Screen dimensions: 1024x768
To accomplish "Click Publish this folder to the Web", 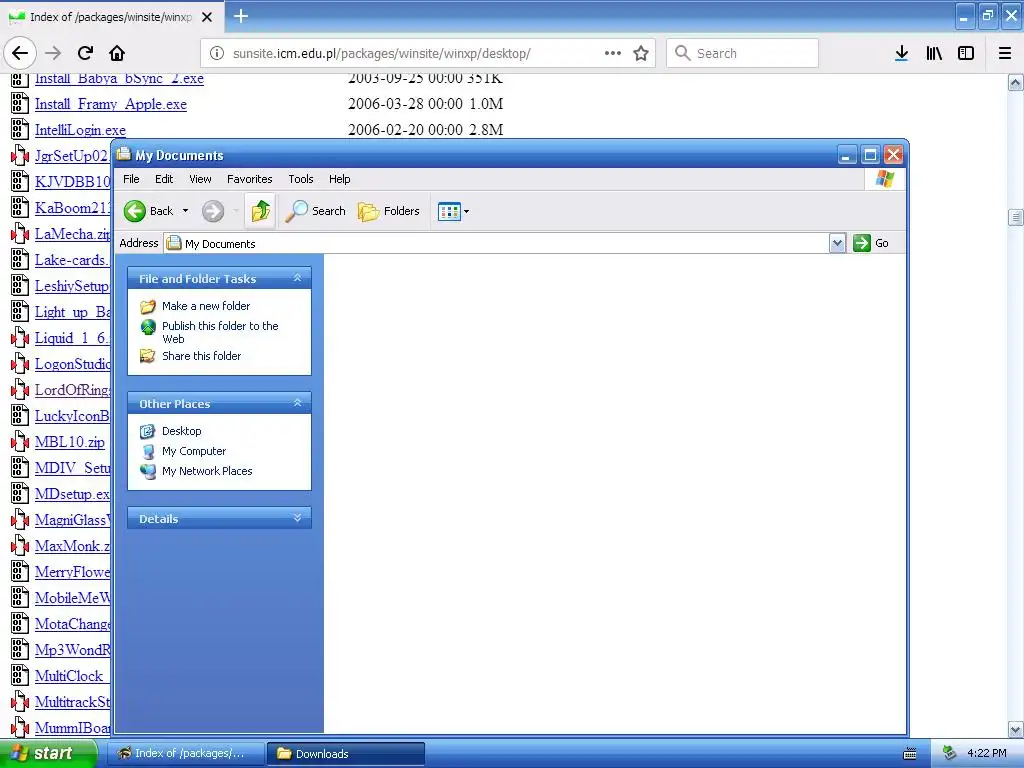I will (x=220, y=332).
